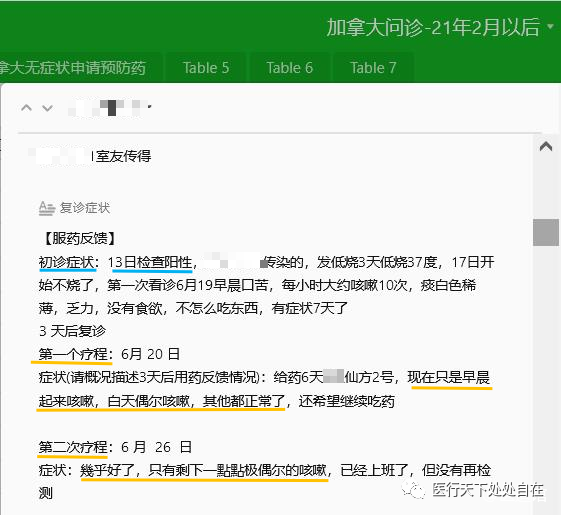Click the 室友传得 field value
Image resolution: width=561 pixels, height=515 pixels.
123,156
